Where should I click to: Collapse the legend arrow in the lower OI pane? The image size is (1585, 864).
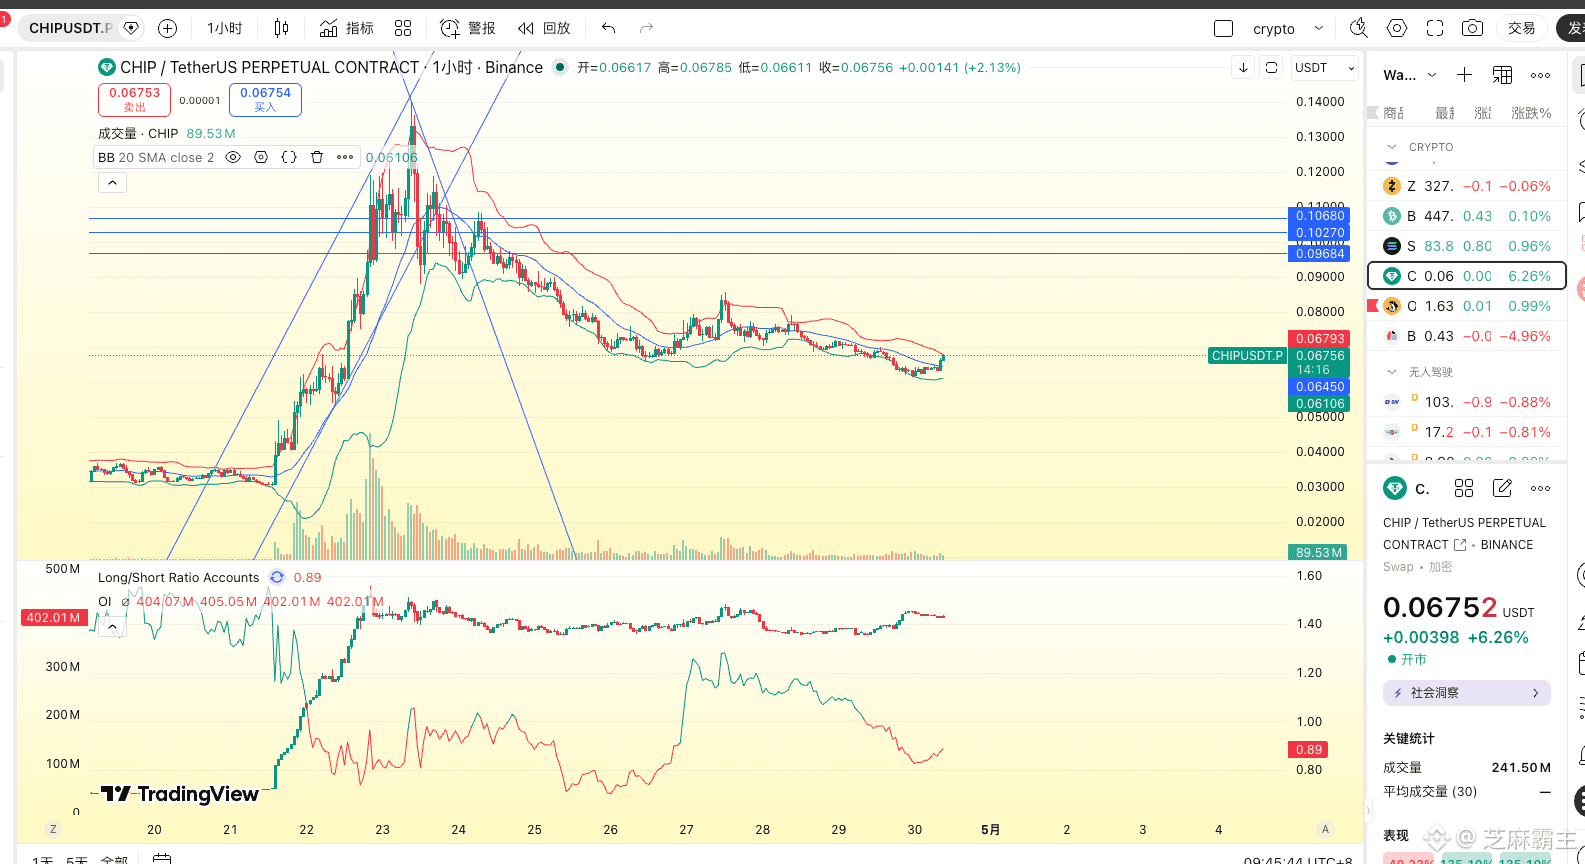point(112,627)
